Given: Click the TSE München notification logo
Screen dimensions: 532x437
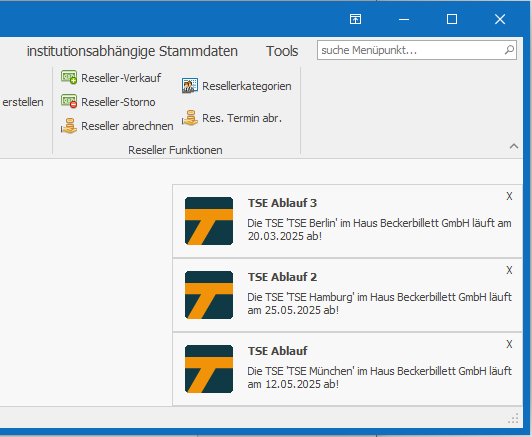Looking at the screenshot, I should coord(209,369).
